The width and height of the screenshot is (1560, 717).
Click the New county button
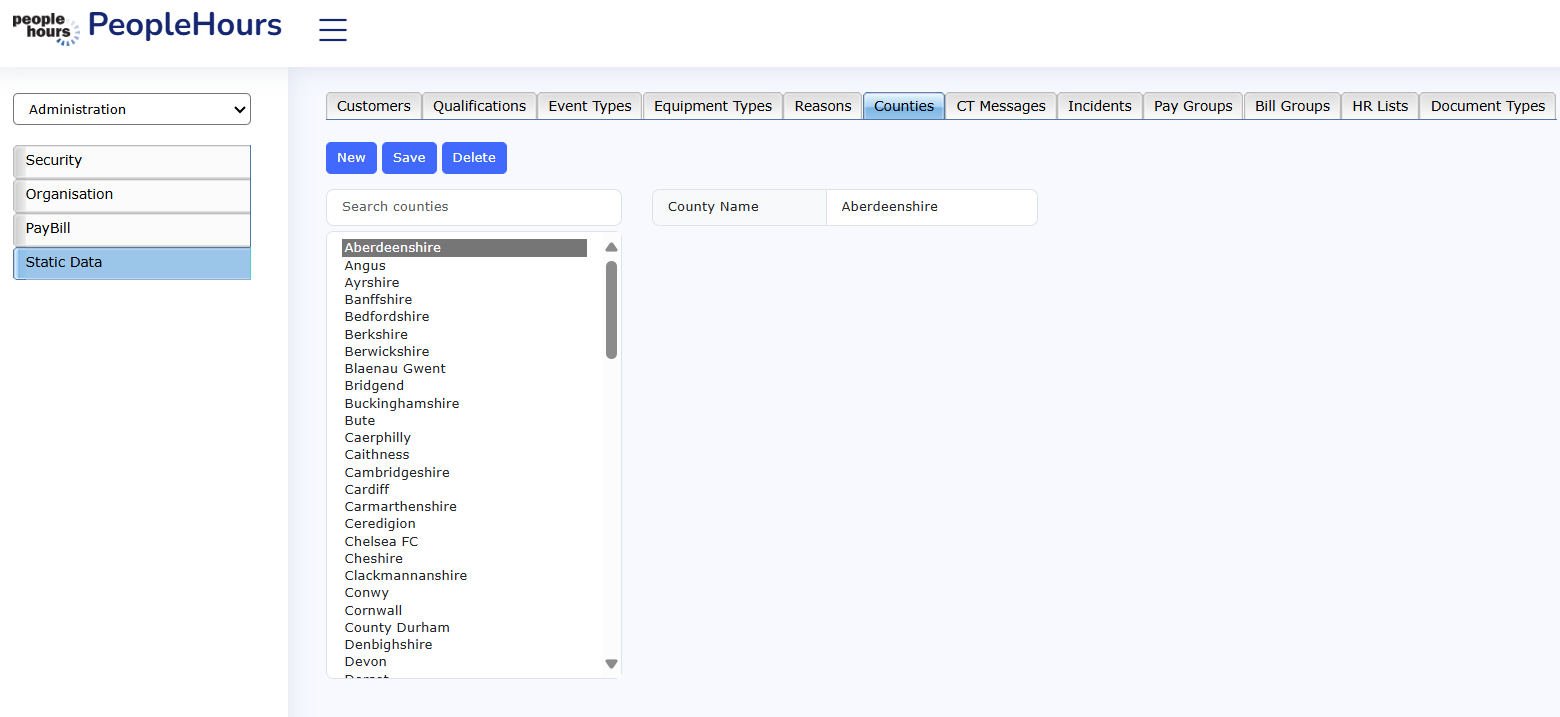click(x=351, y=158)
